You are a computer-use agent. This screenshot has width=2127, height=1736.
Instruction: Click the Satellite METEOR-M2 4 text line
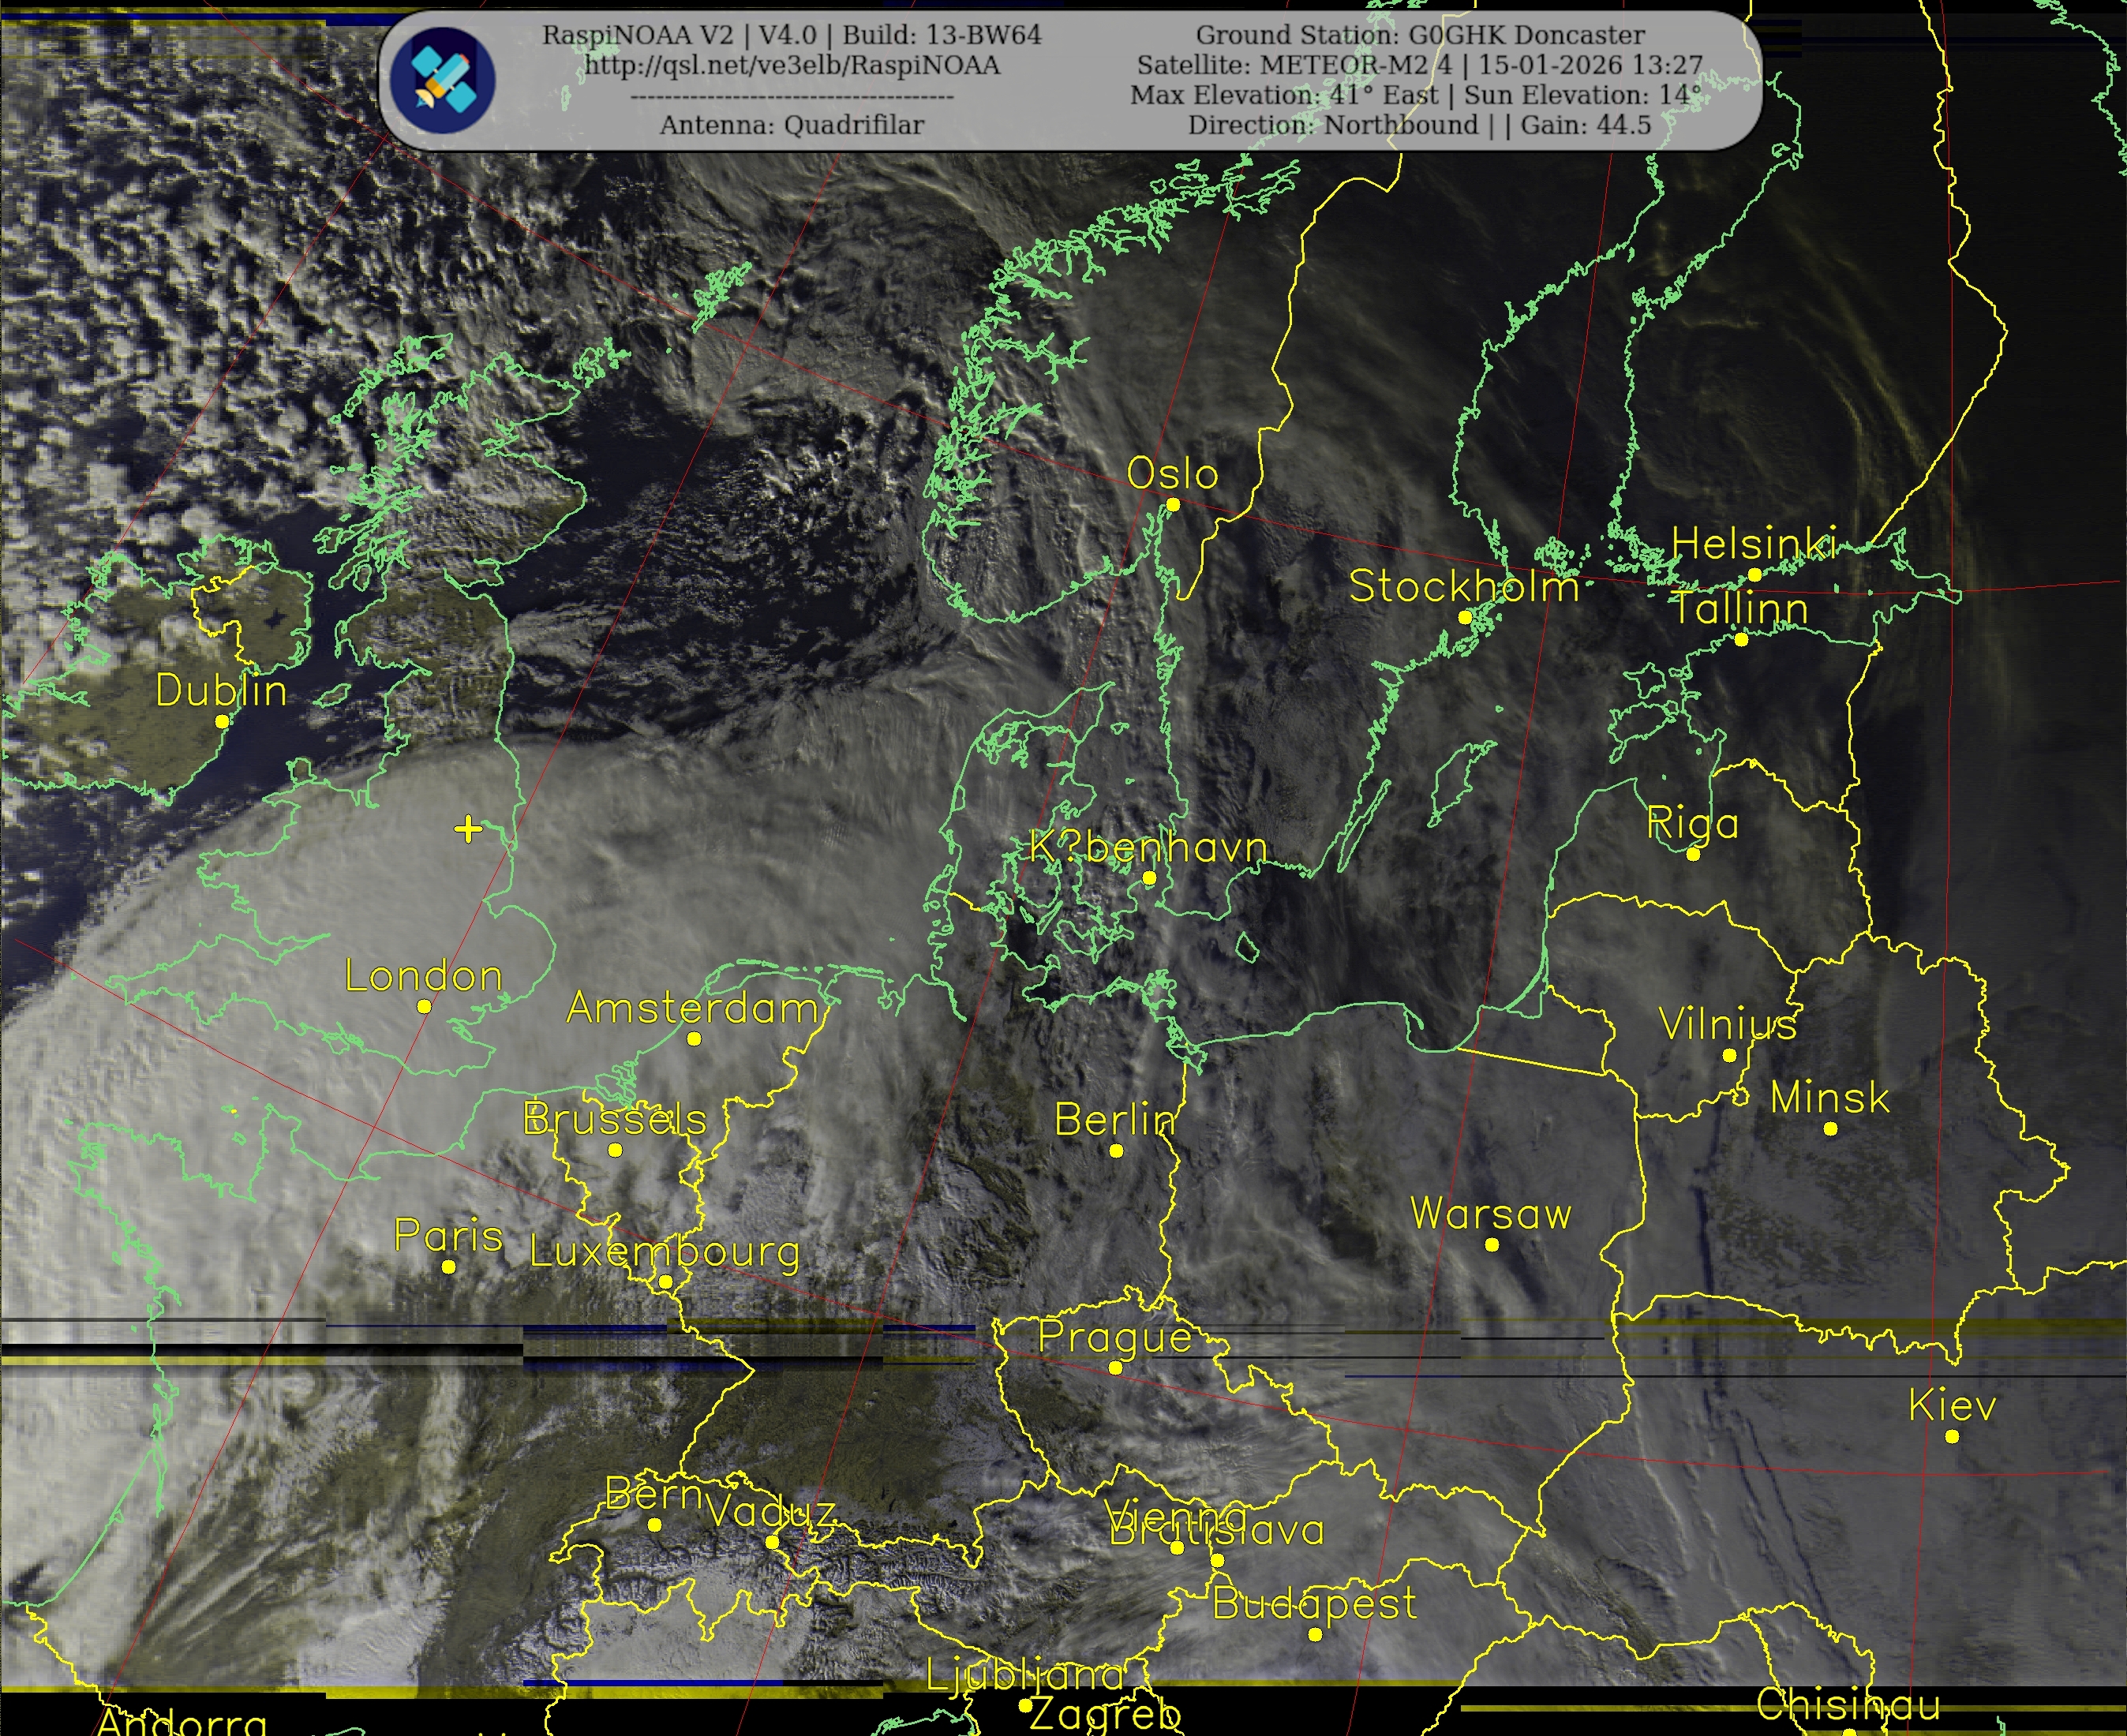(x=1420, y=65)
